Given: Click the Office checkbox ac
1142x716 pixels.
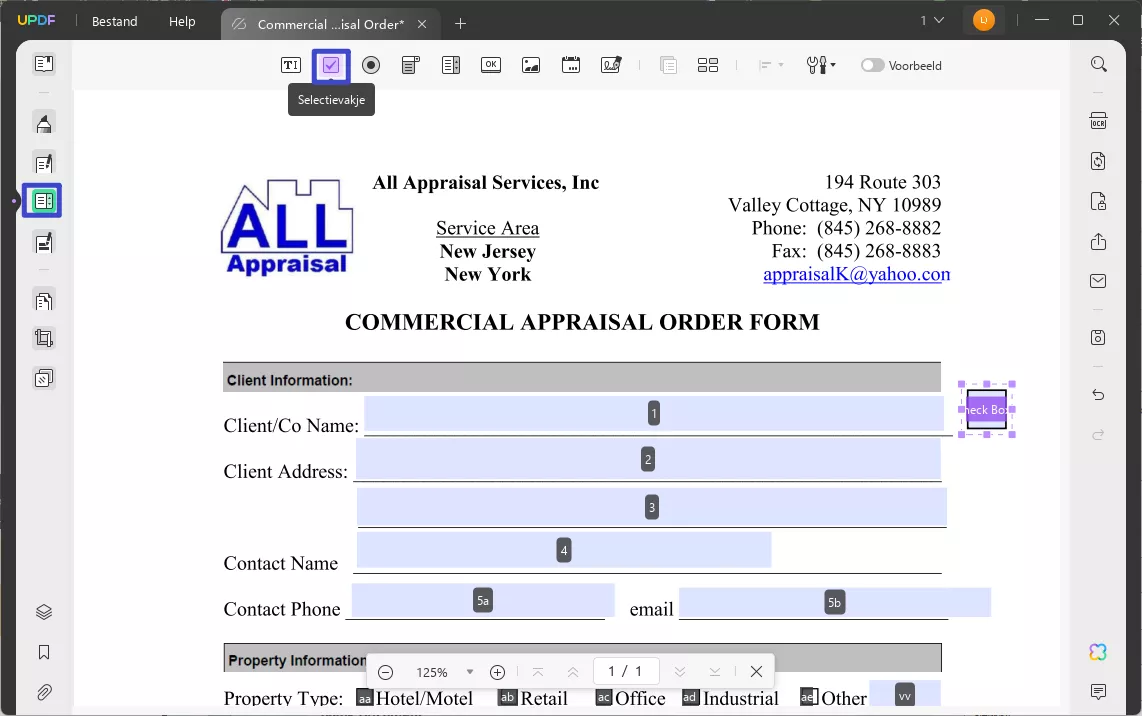Looking at the screenshot, I should point(604,697).
